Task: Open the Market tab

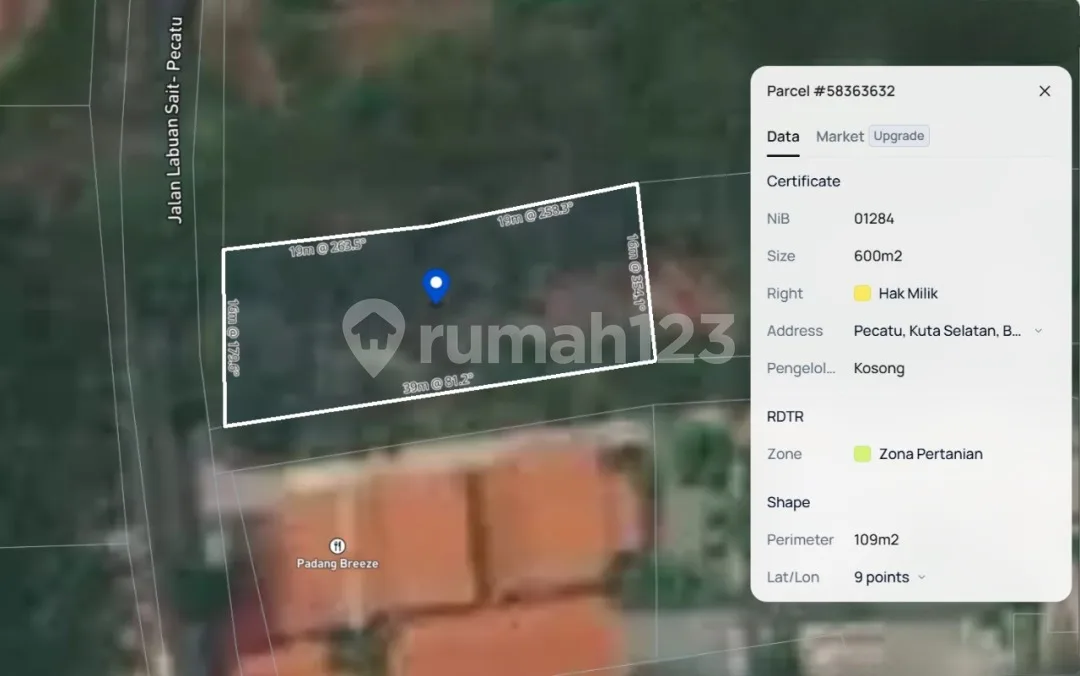Action: click(840, 136)
